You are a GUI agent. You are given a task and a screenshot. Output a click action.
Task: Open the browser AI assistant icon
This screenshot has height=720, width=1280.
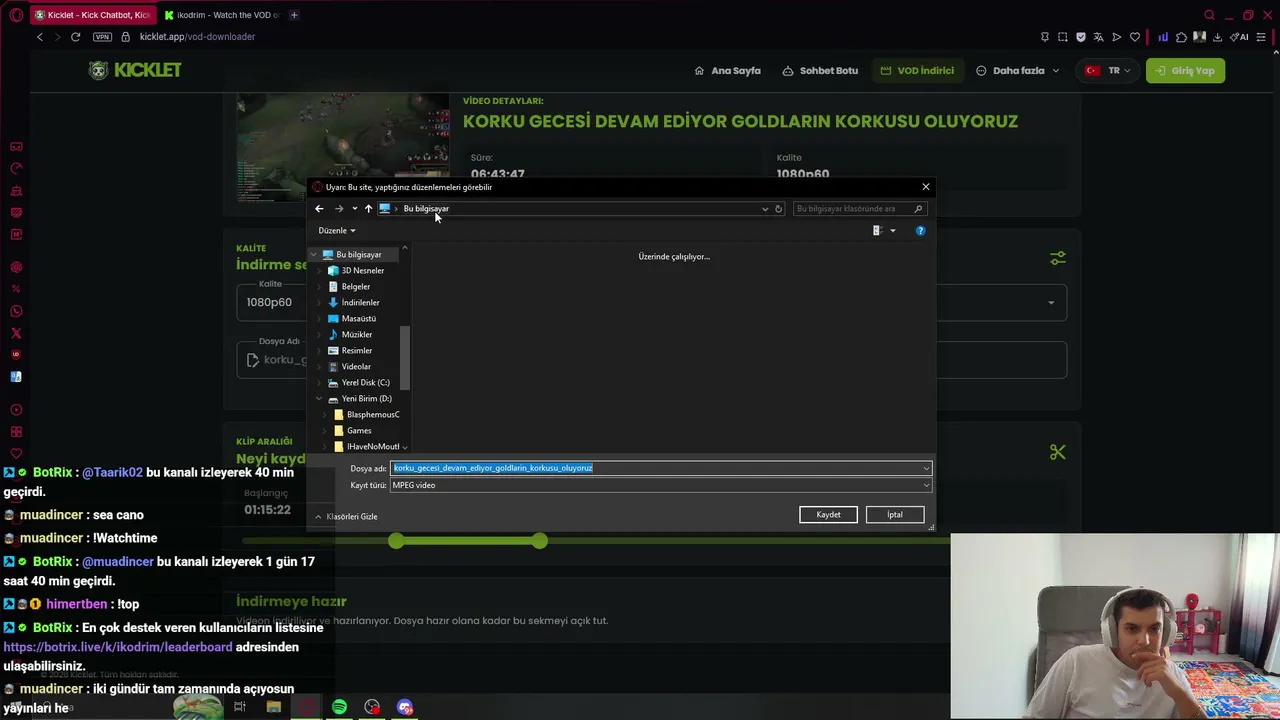[x=1240, y=37]
